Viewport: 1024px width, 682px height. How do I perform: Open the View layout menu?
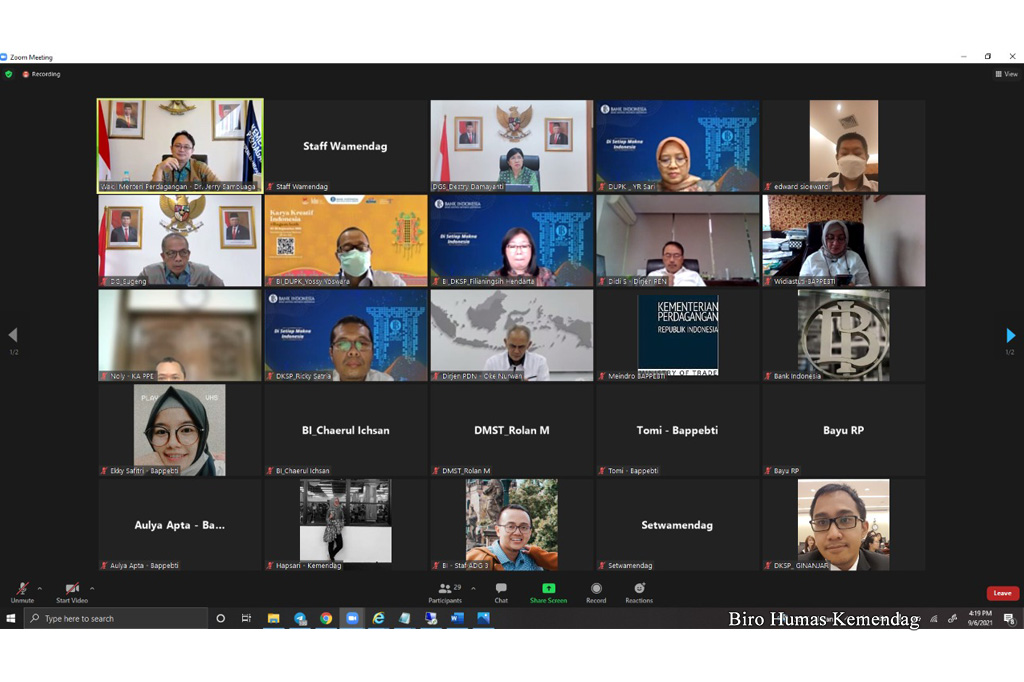pos(1006,74)
